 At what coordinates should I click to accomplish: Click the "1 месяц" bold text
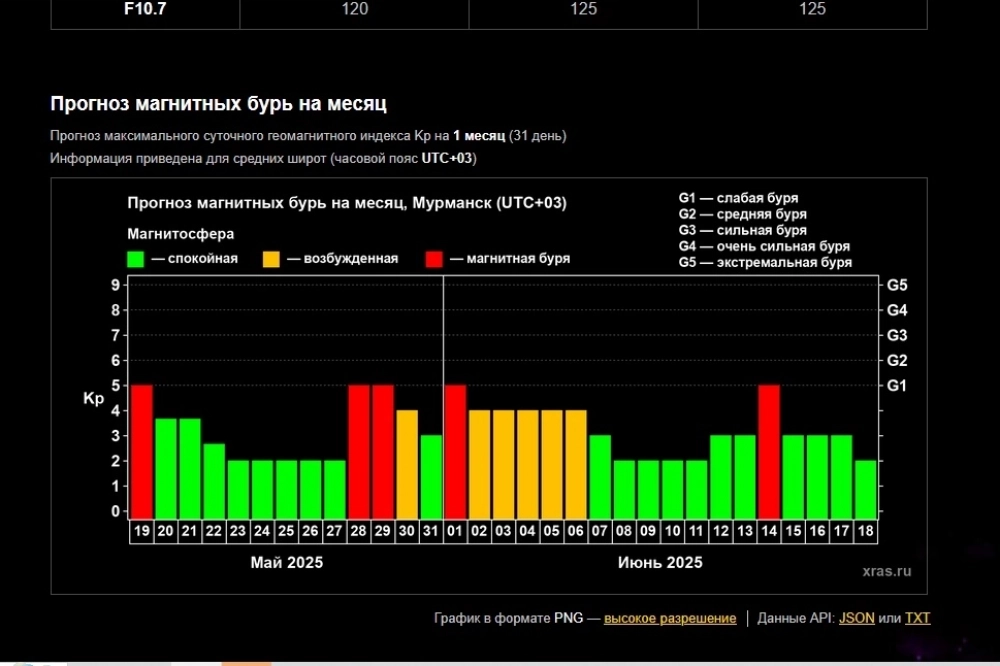click(x=479, y=136)
